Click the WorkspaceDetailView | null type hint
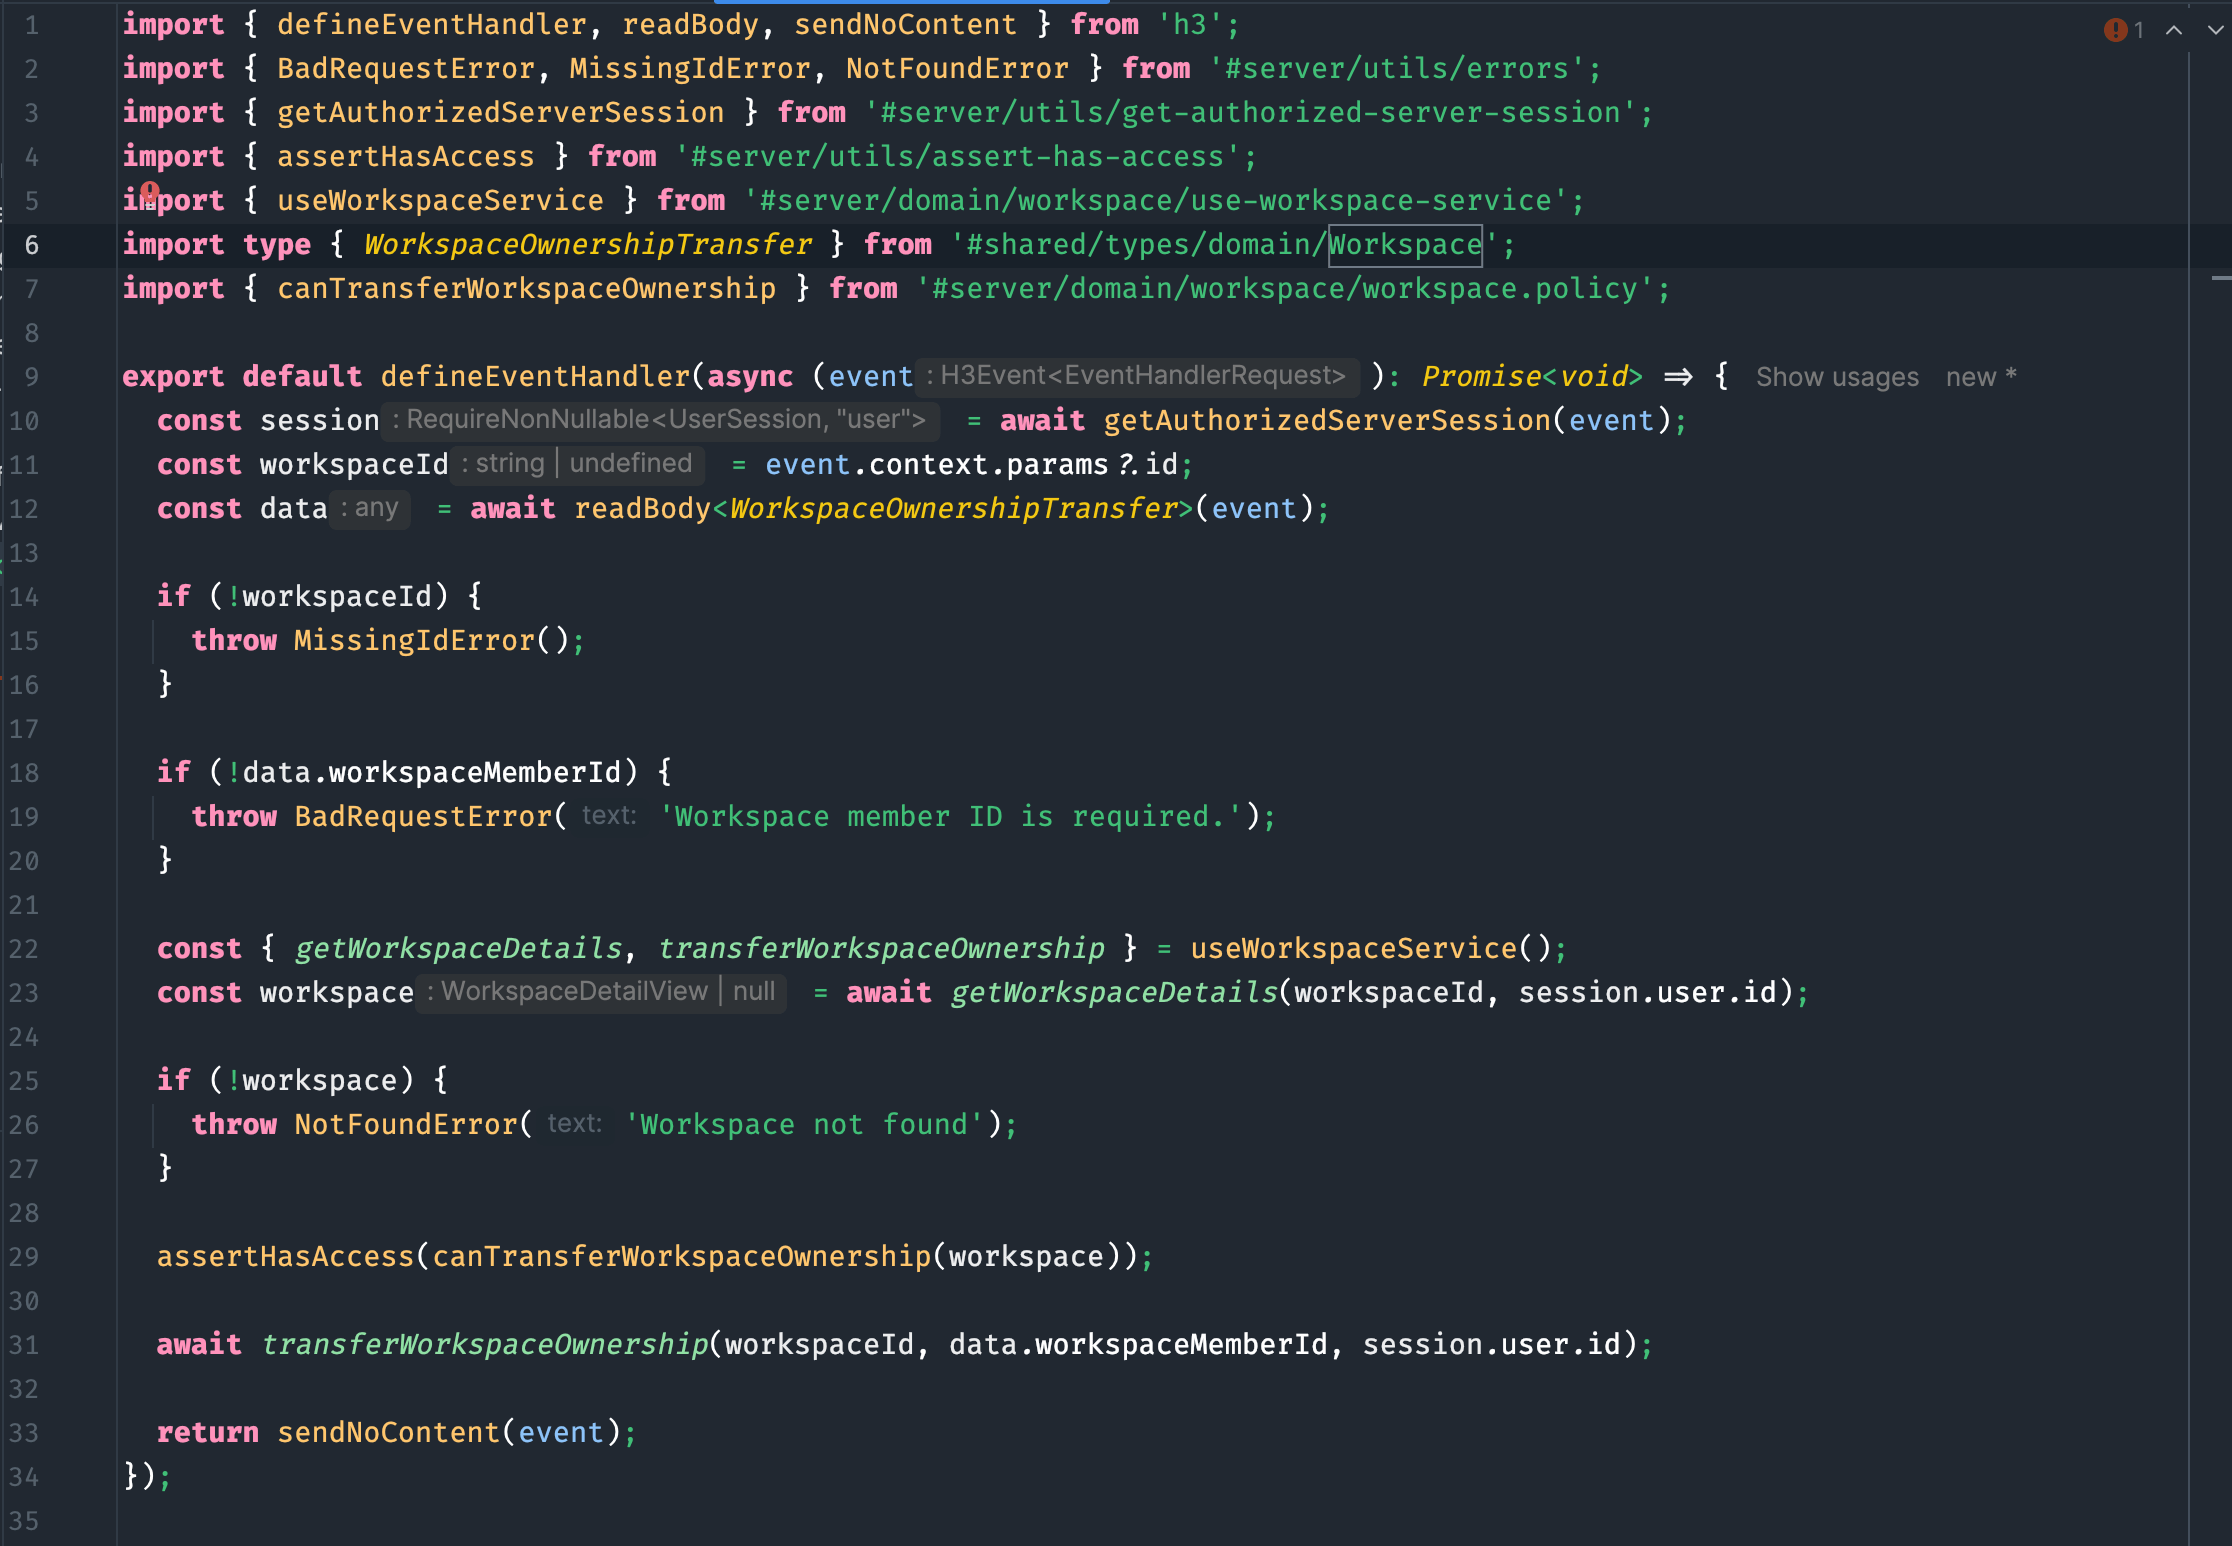 (x=601, y=992)
